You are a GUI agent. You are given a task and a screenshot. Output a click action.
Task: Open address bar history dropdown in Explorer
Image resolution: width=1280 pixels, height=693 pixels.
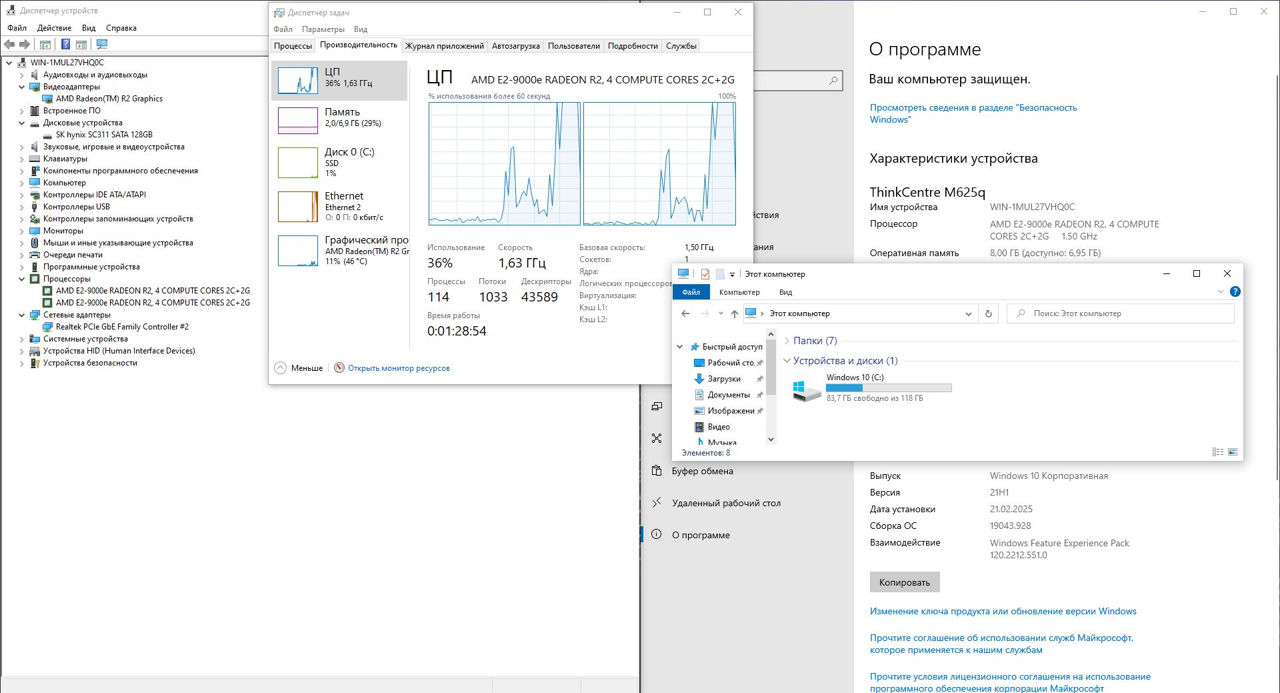pos(968,314)
